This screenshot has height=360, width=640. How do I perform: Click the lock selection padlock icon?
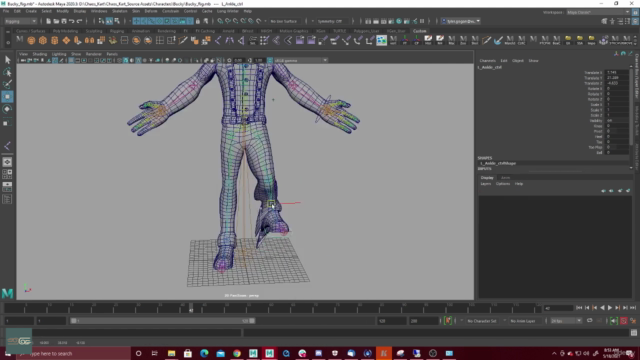[198, 21]
